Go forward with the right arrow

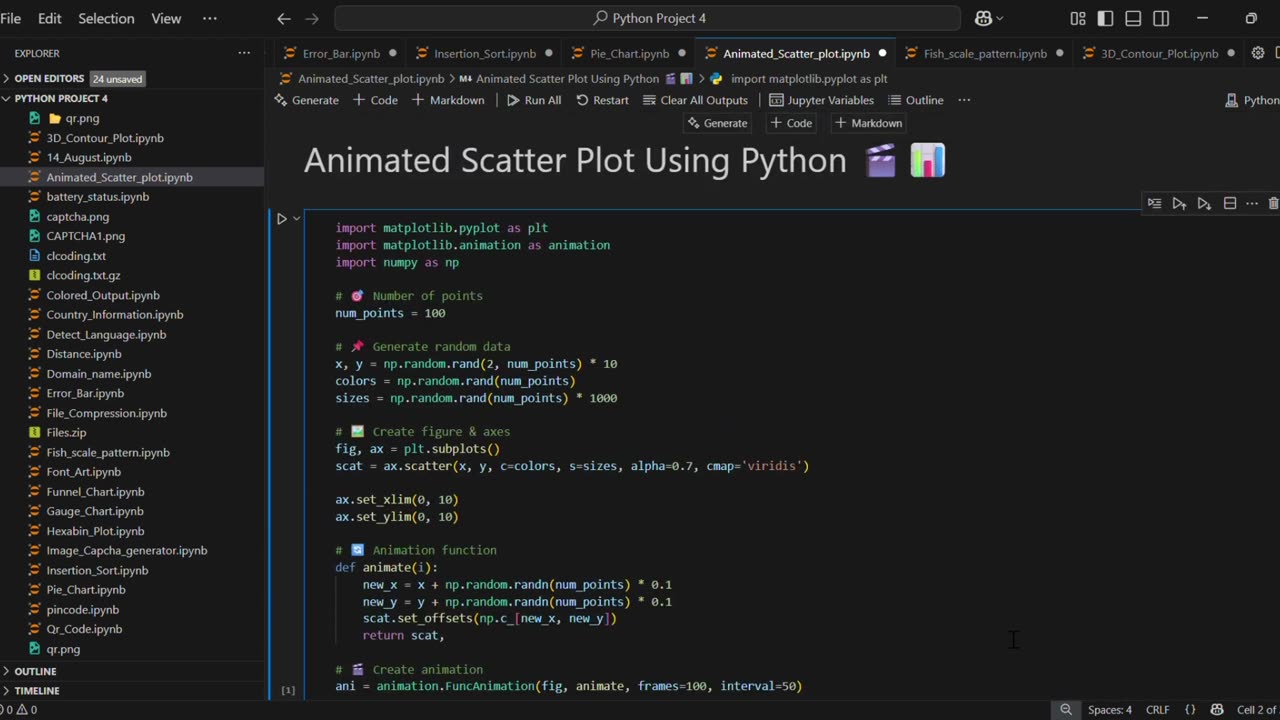coord(312,18)
